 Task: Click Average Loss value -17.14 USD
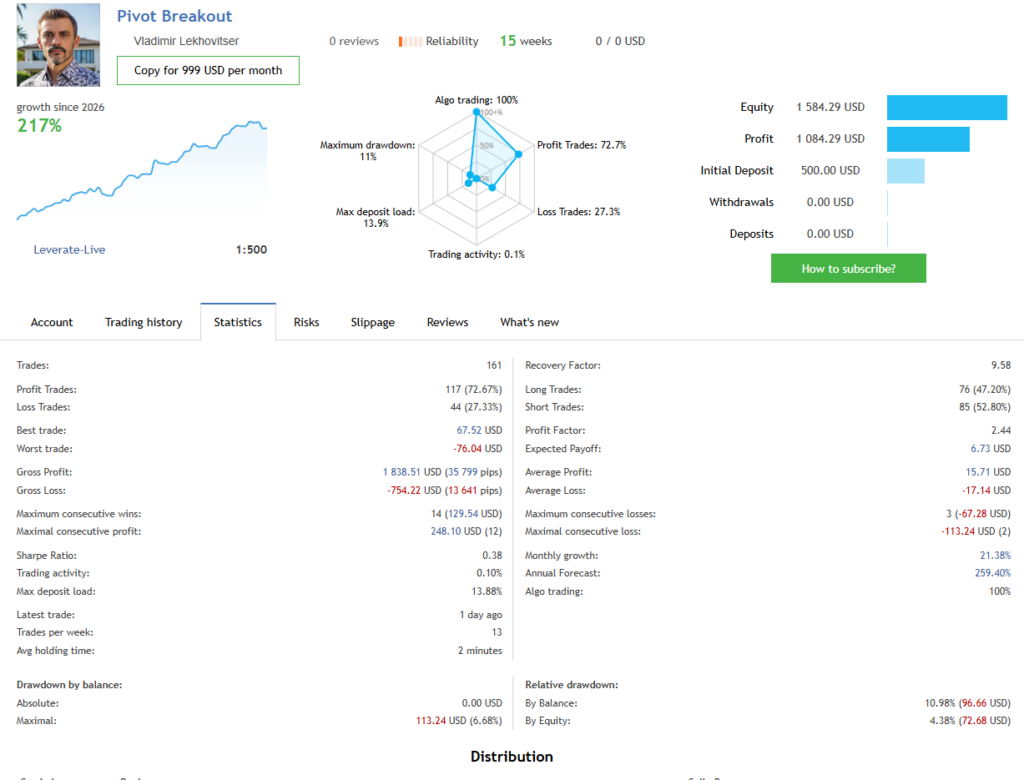986,491
